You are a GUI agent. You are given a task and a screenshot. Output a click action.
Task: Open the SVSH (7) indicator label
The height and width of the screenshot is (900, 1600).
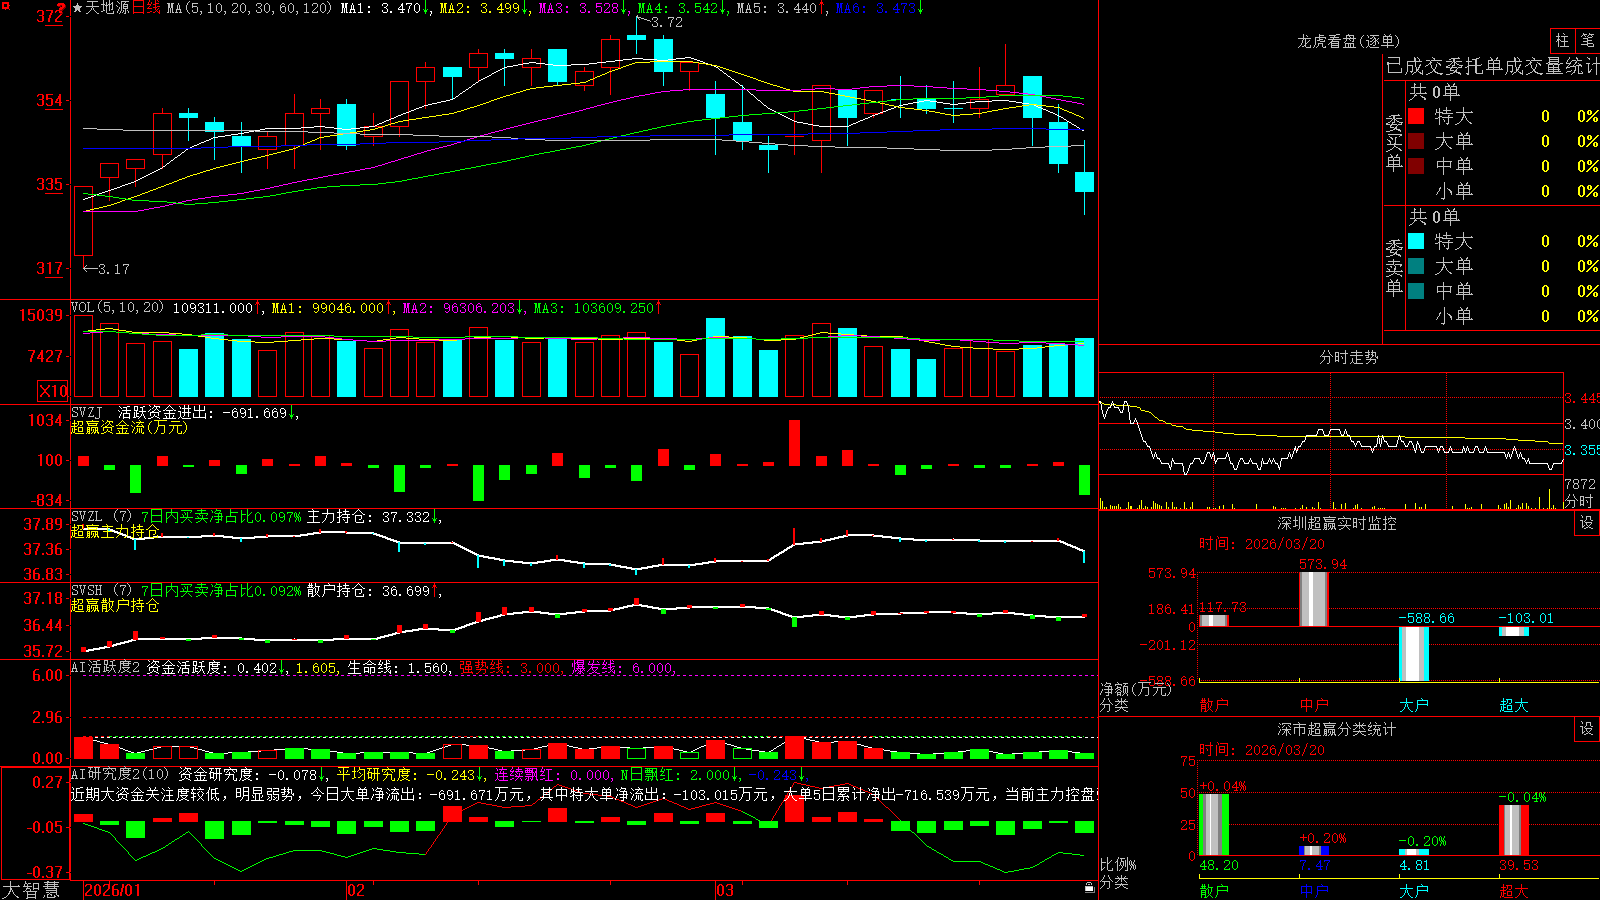[101, 591]
